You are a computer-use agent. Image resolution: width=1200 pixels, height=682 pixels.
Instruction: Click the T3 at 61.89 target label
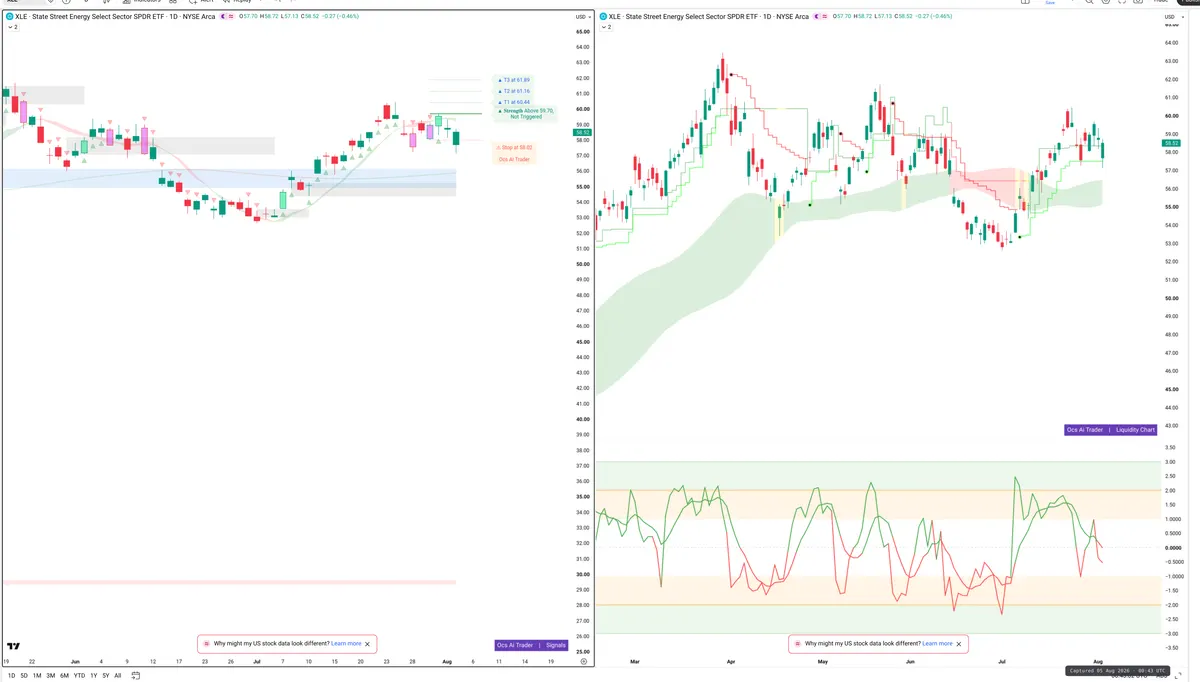pyautogui.click(x=515, y=79)
